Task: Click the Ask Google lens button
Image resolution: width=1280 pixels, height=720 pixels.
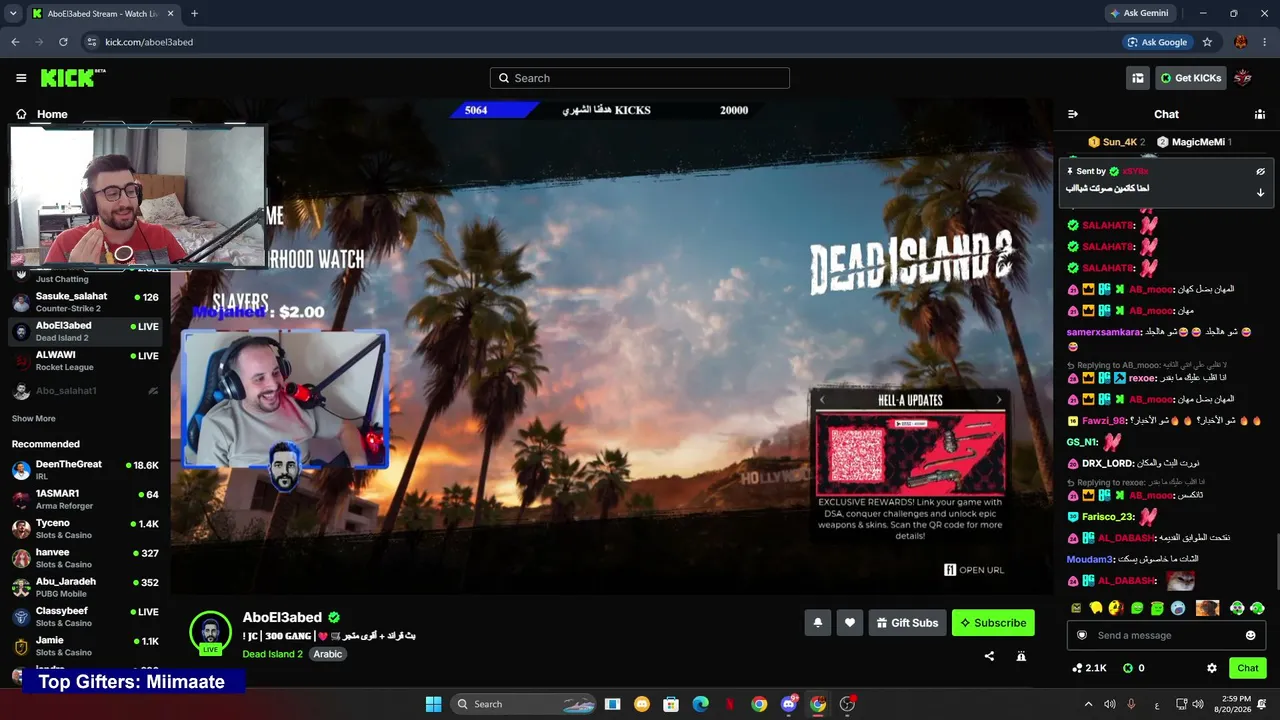Action: point(1157,42)
